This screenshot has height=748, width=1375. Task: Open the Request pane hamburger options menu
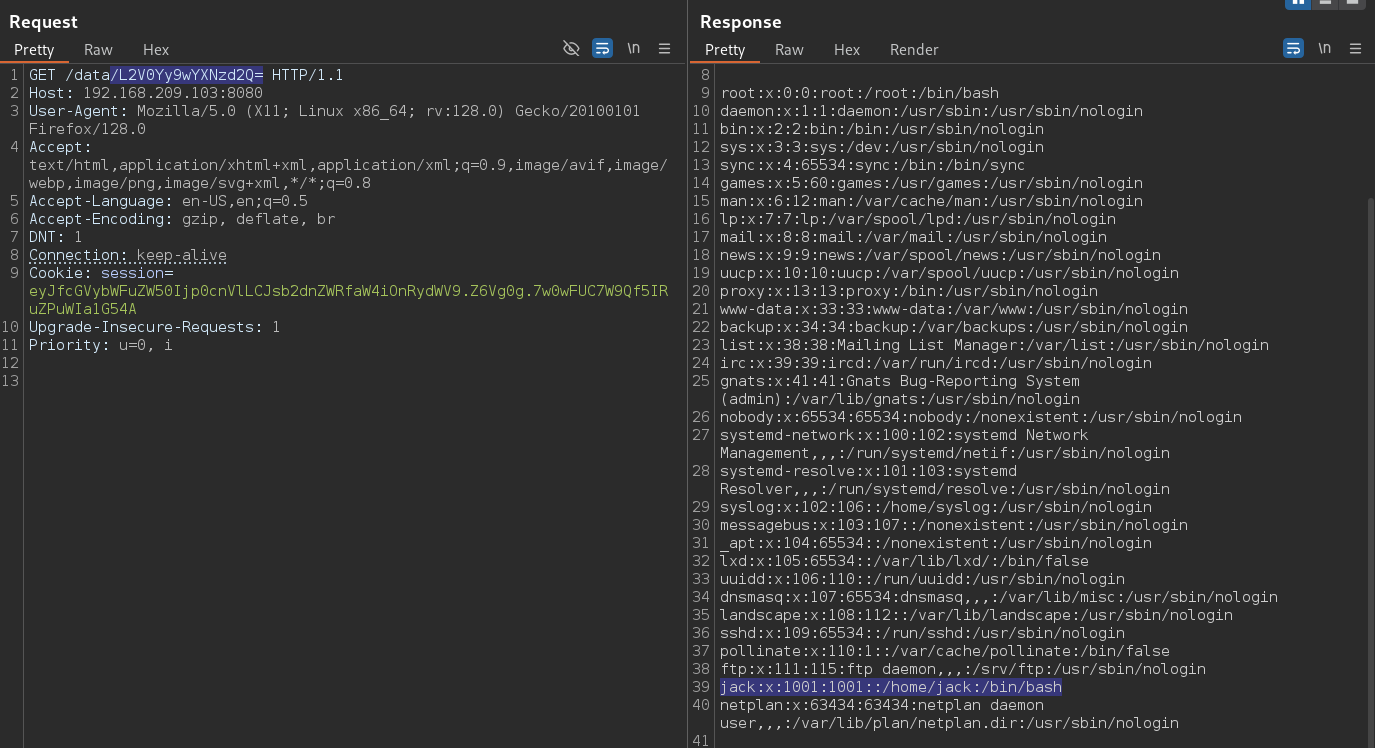[x=664, y=48]
